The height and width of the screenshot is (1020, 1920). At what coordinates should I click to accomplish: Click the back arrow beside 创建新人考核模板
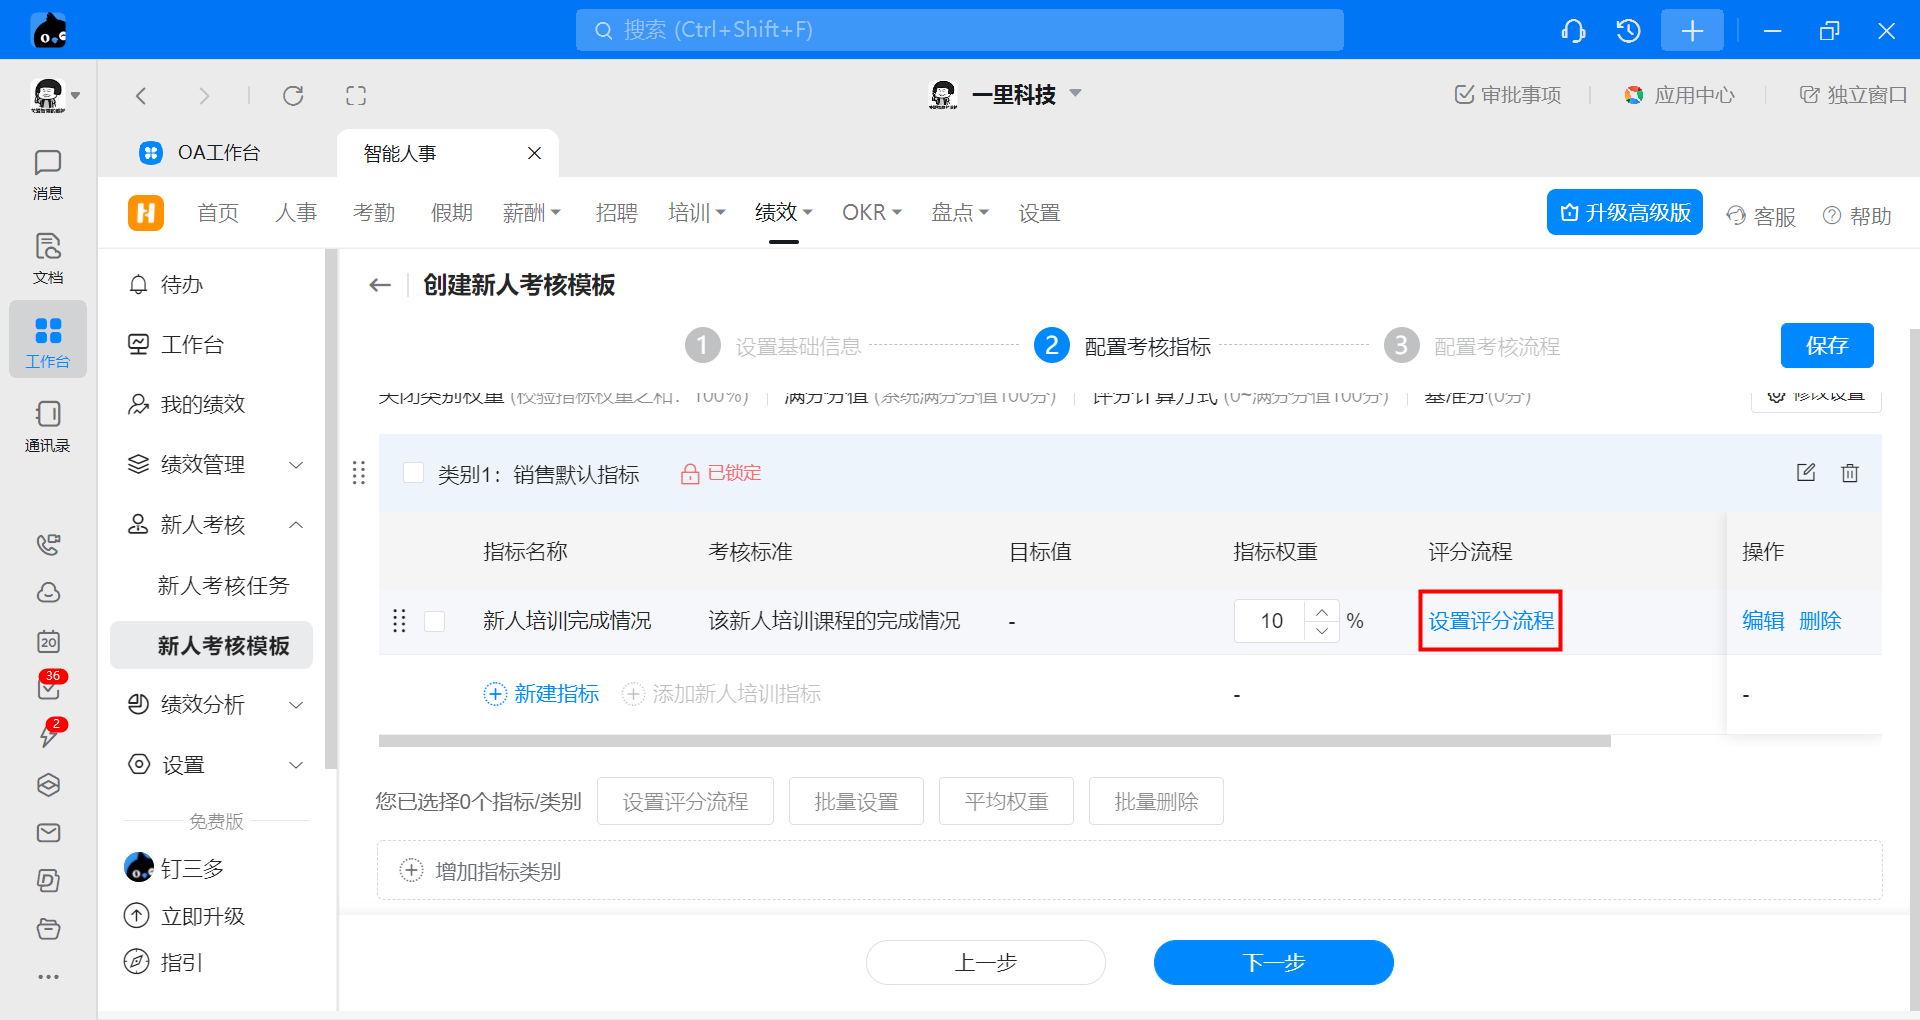(380, 285)
